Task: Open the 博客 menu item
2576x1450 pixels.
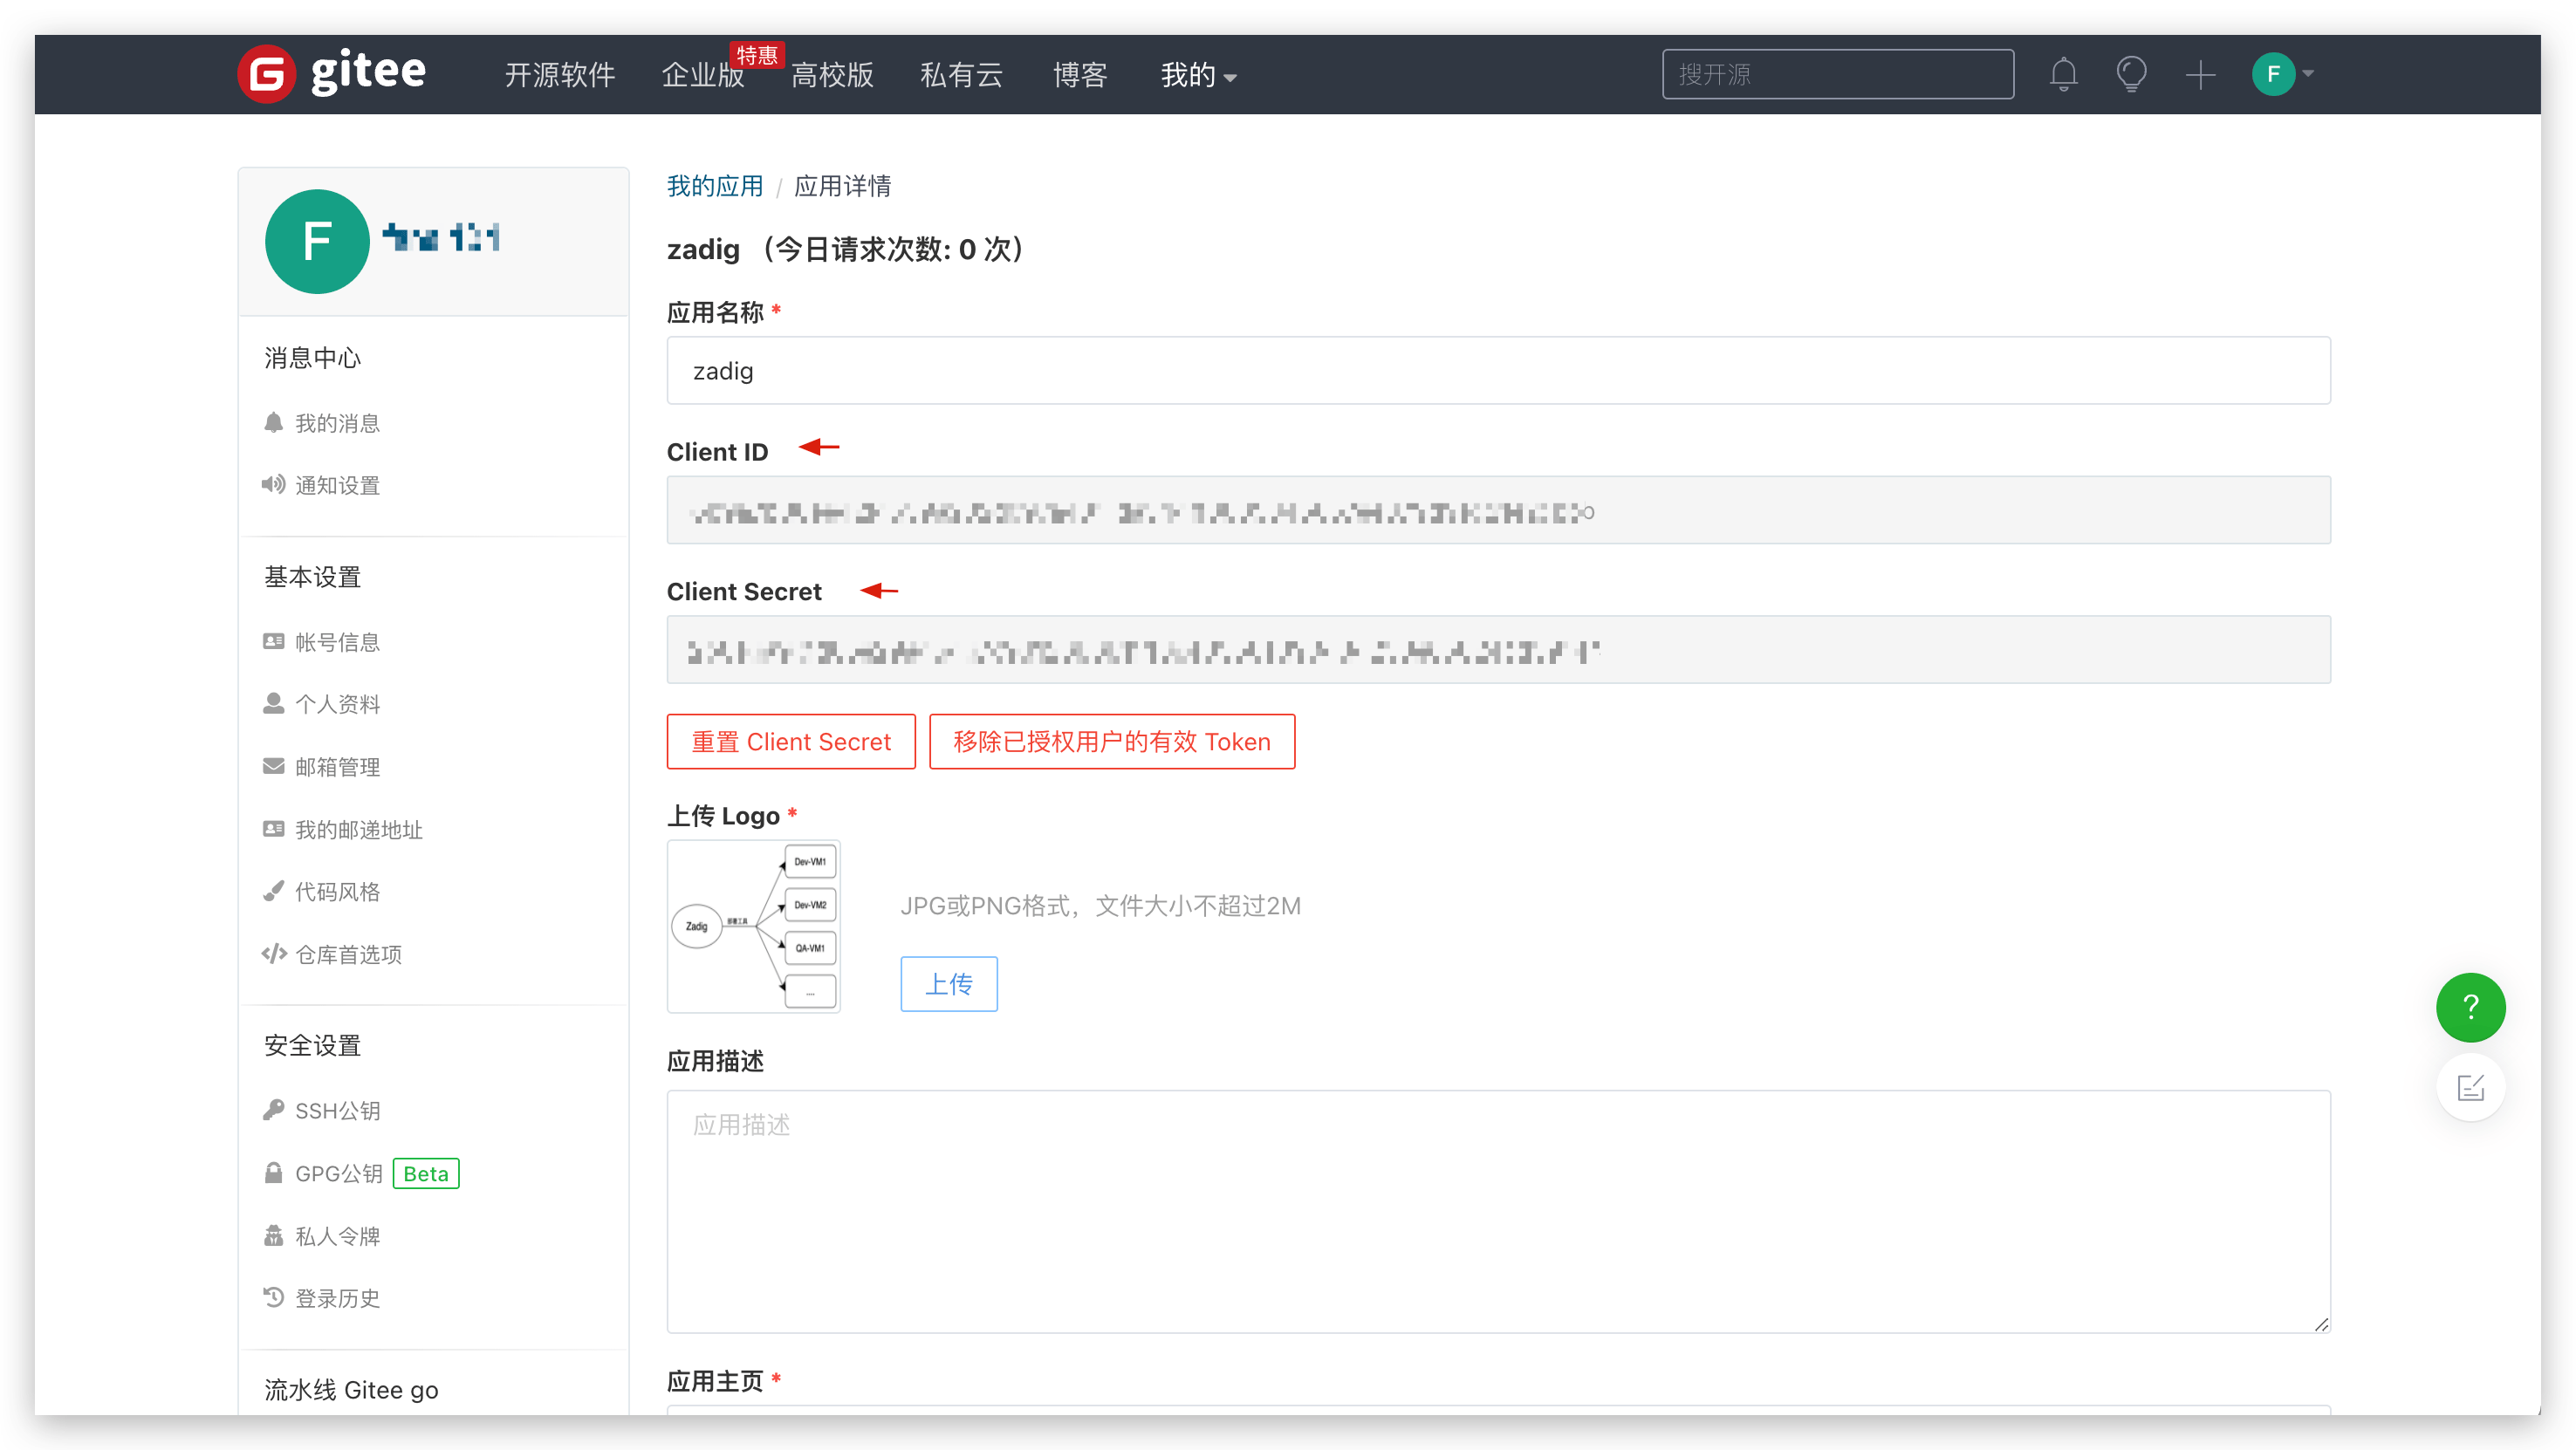Action: [1079, 75]
